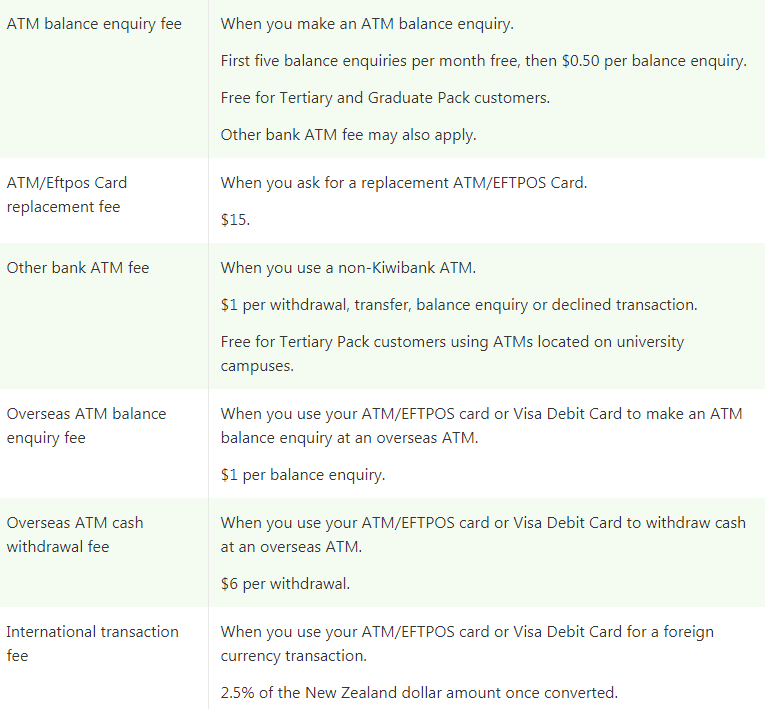Click the overseas cash withdrawal description text
The width and height of the screenshot is (765, 709).
pyautogui.click(x=483, y=535)
